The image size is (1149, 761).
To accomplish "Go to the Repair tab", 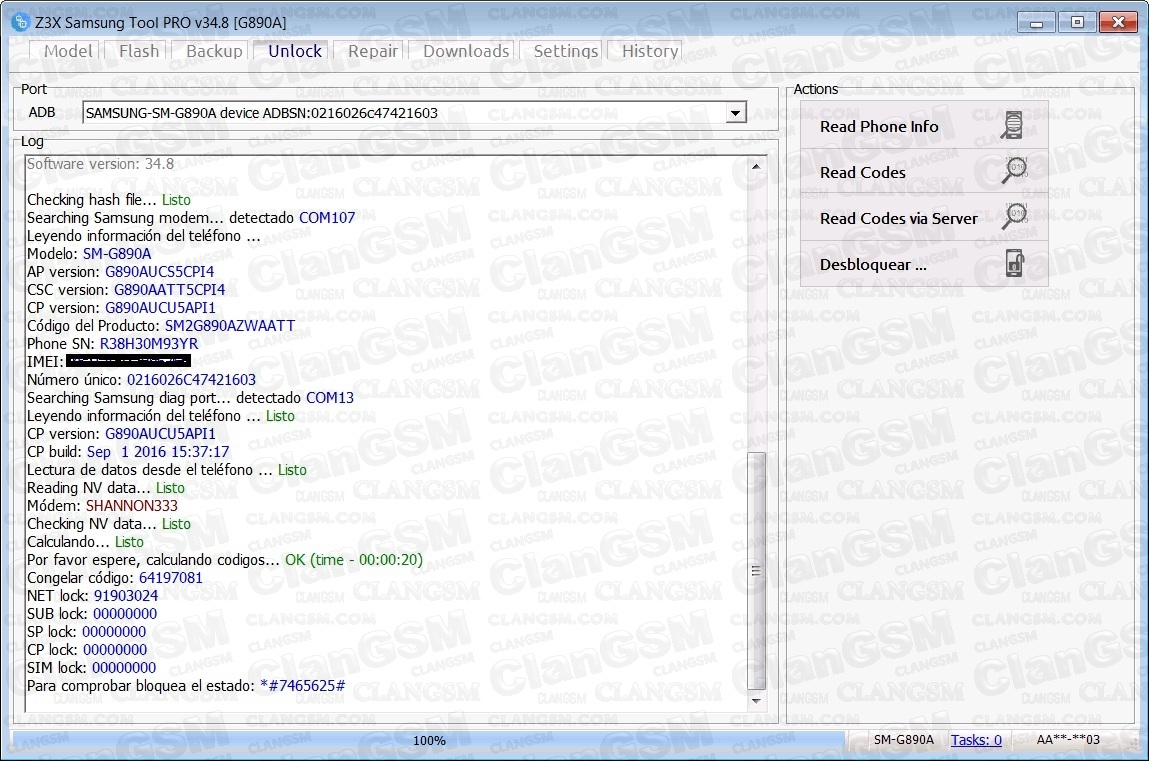I will point(372,51).
